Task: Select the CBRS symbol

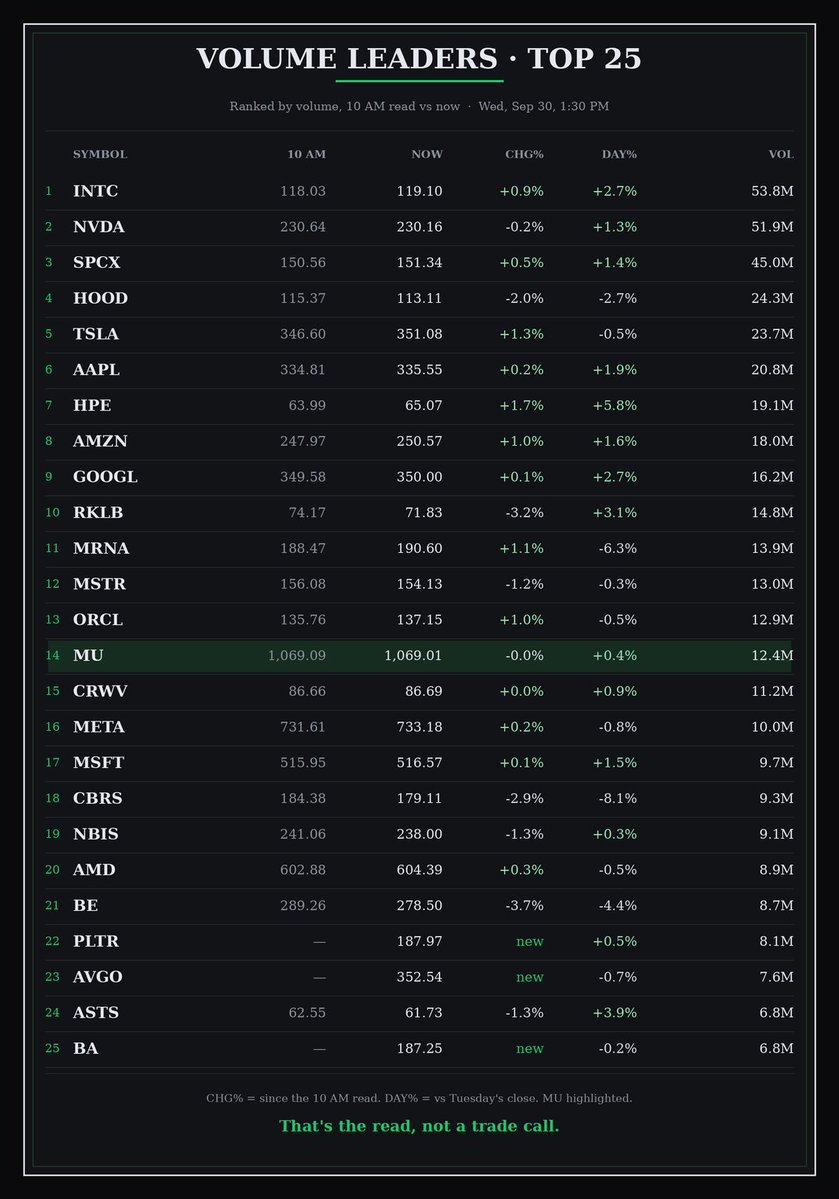Action: 97,798
